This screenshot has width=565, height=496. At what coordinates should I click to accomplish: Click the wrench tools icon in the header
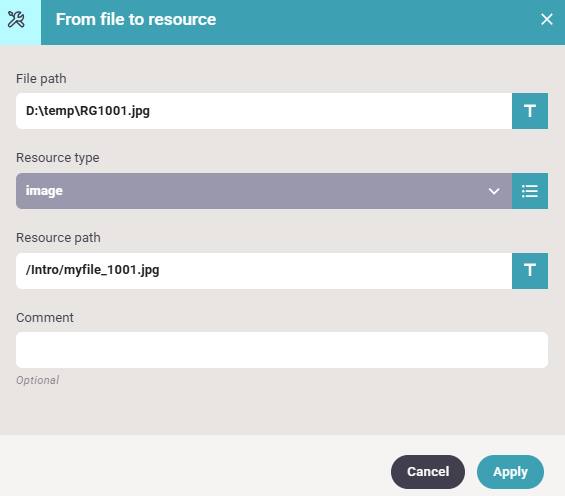pos(16,19)
